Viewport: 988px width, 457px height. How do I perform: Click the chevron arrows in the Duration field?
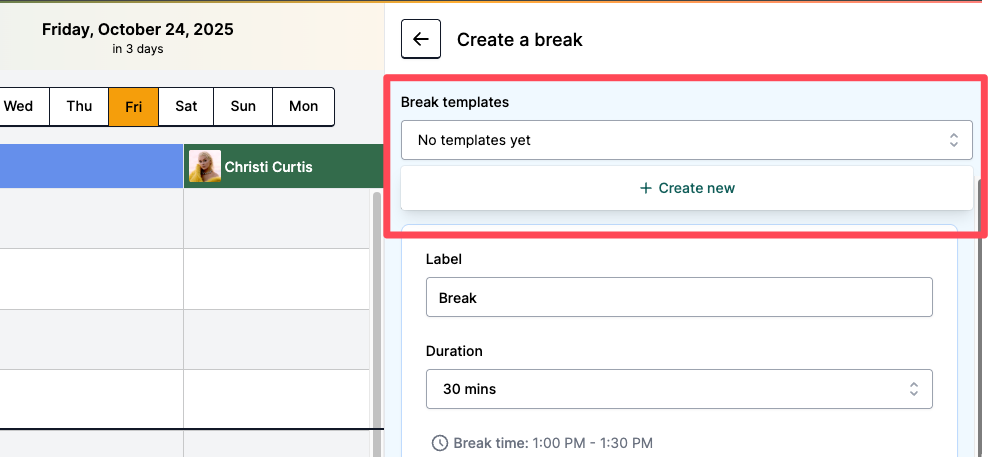click(914, 389)
